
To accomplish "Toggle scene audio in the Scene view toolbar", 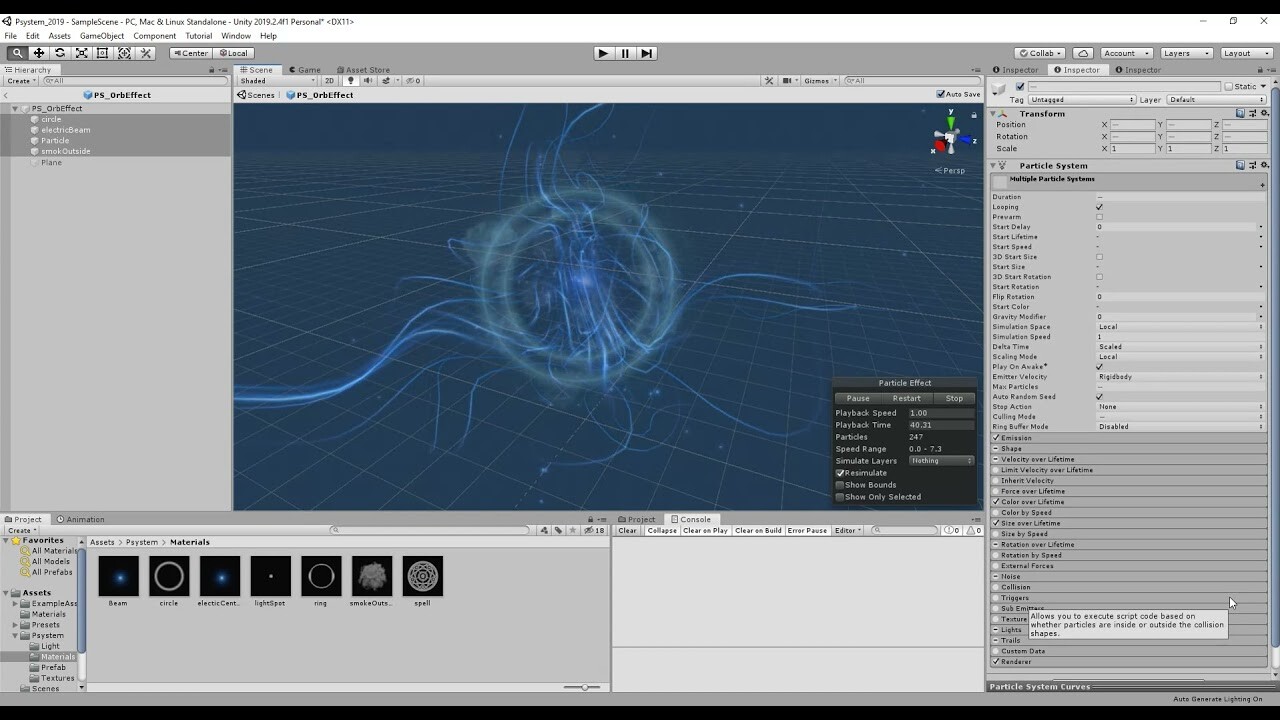I will (x=368, y=80).
